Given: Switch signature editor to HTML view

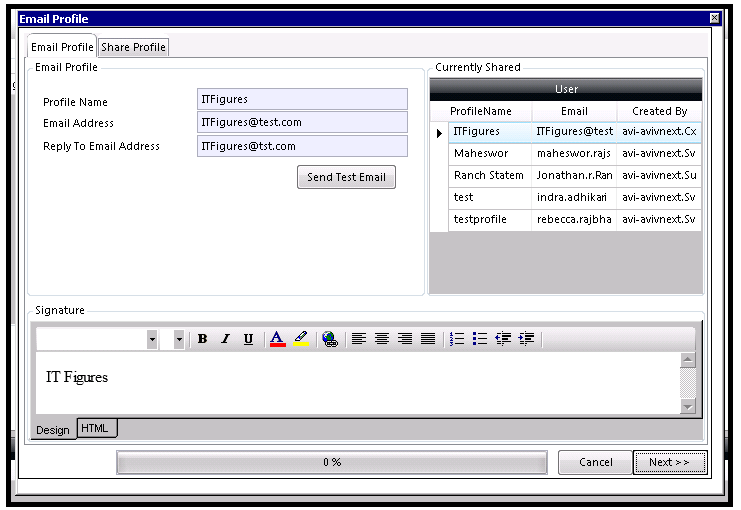Looking at the screenshot, I should pos(96,428).
